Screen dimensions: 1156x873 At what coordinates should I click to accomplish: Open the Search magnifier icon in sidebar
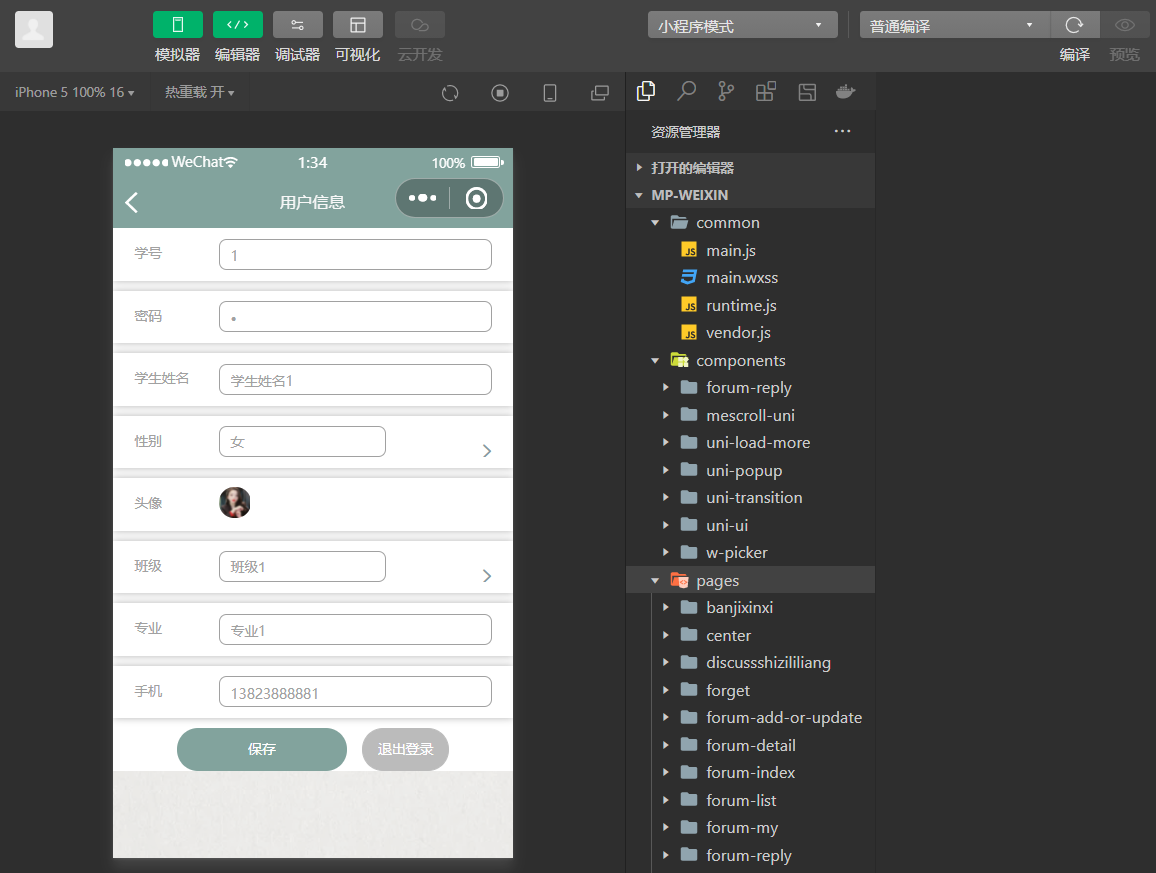(686, 91)
